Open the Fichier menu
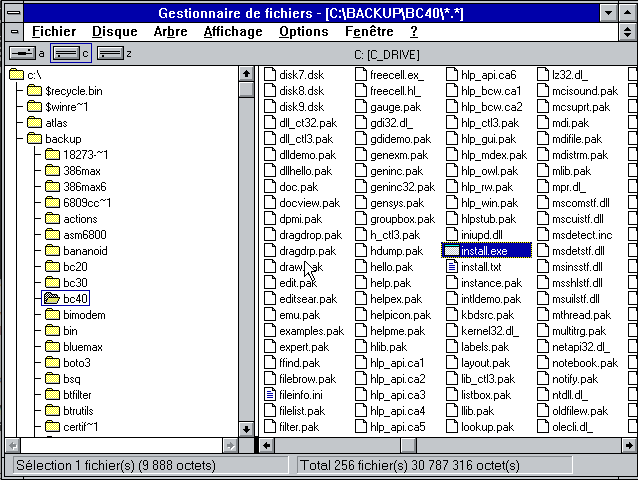638x480 pixels. pos(53,32)
